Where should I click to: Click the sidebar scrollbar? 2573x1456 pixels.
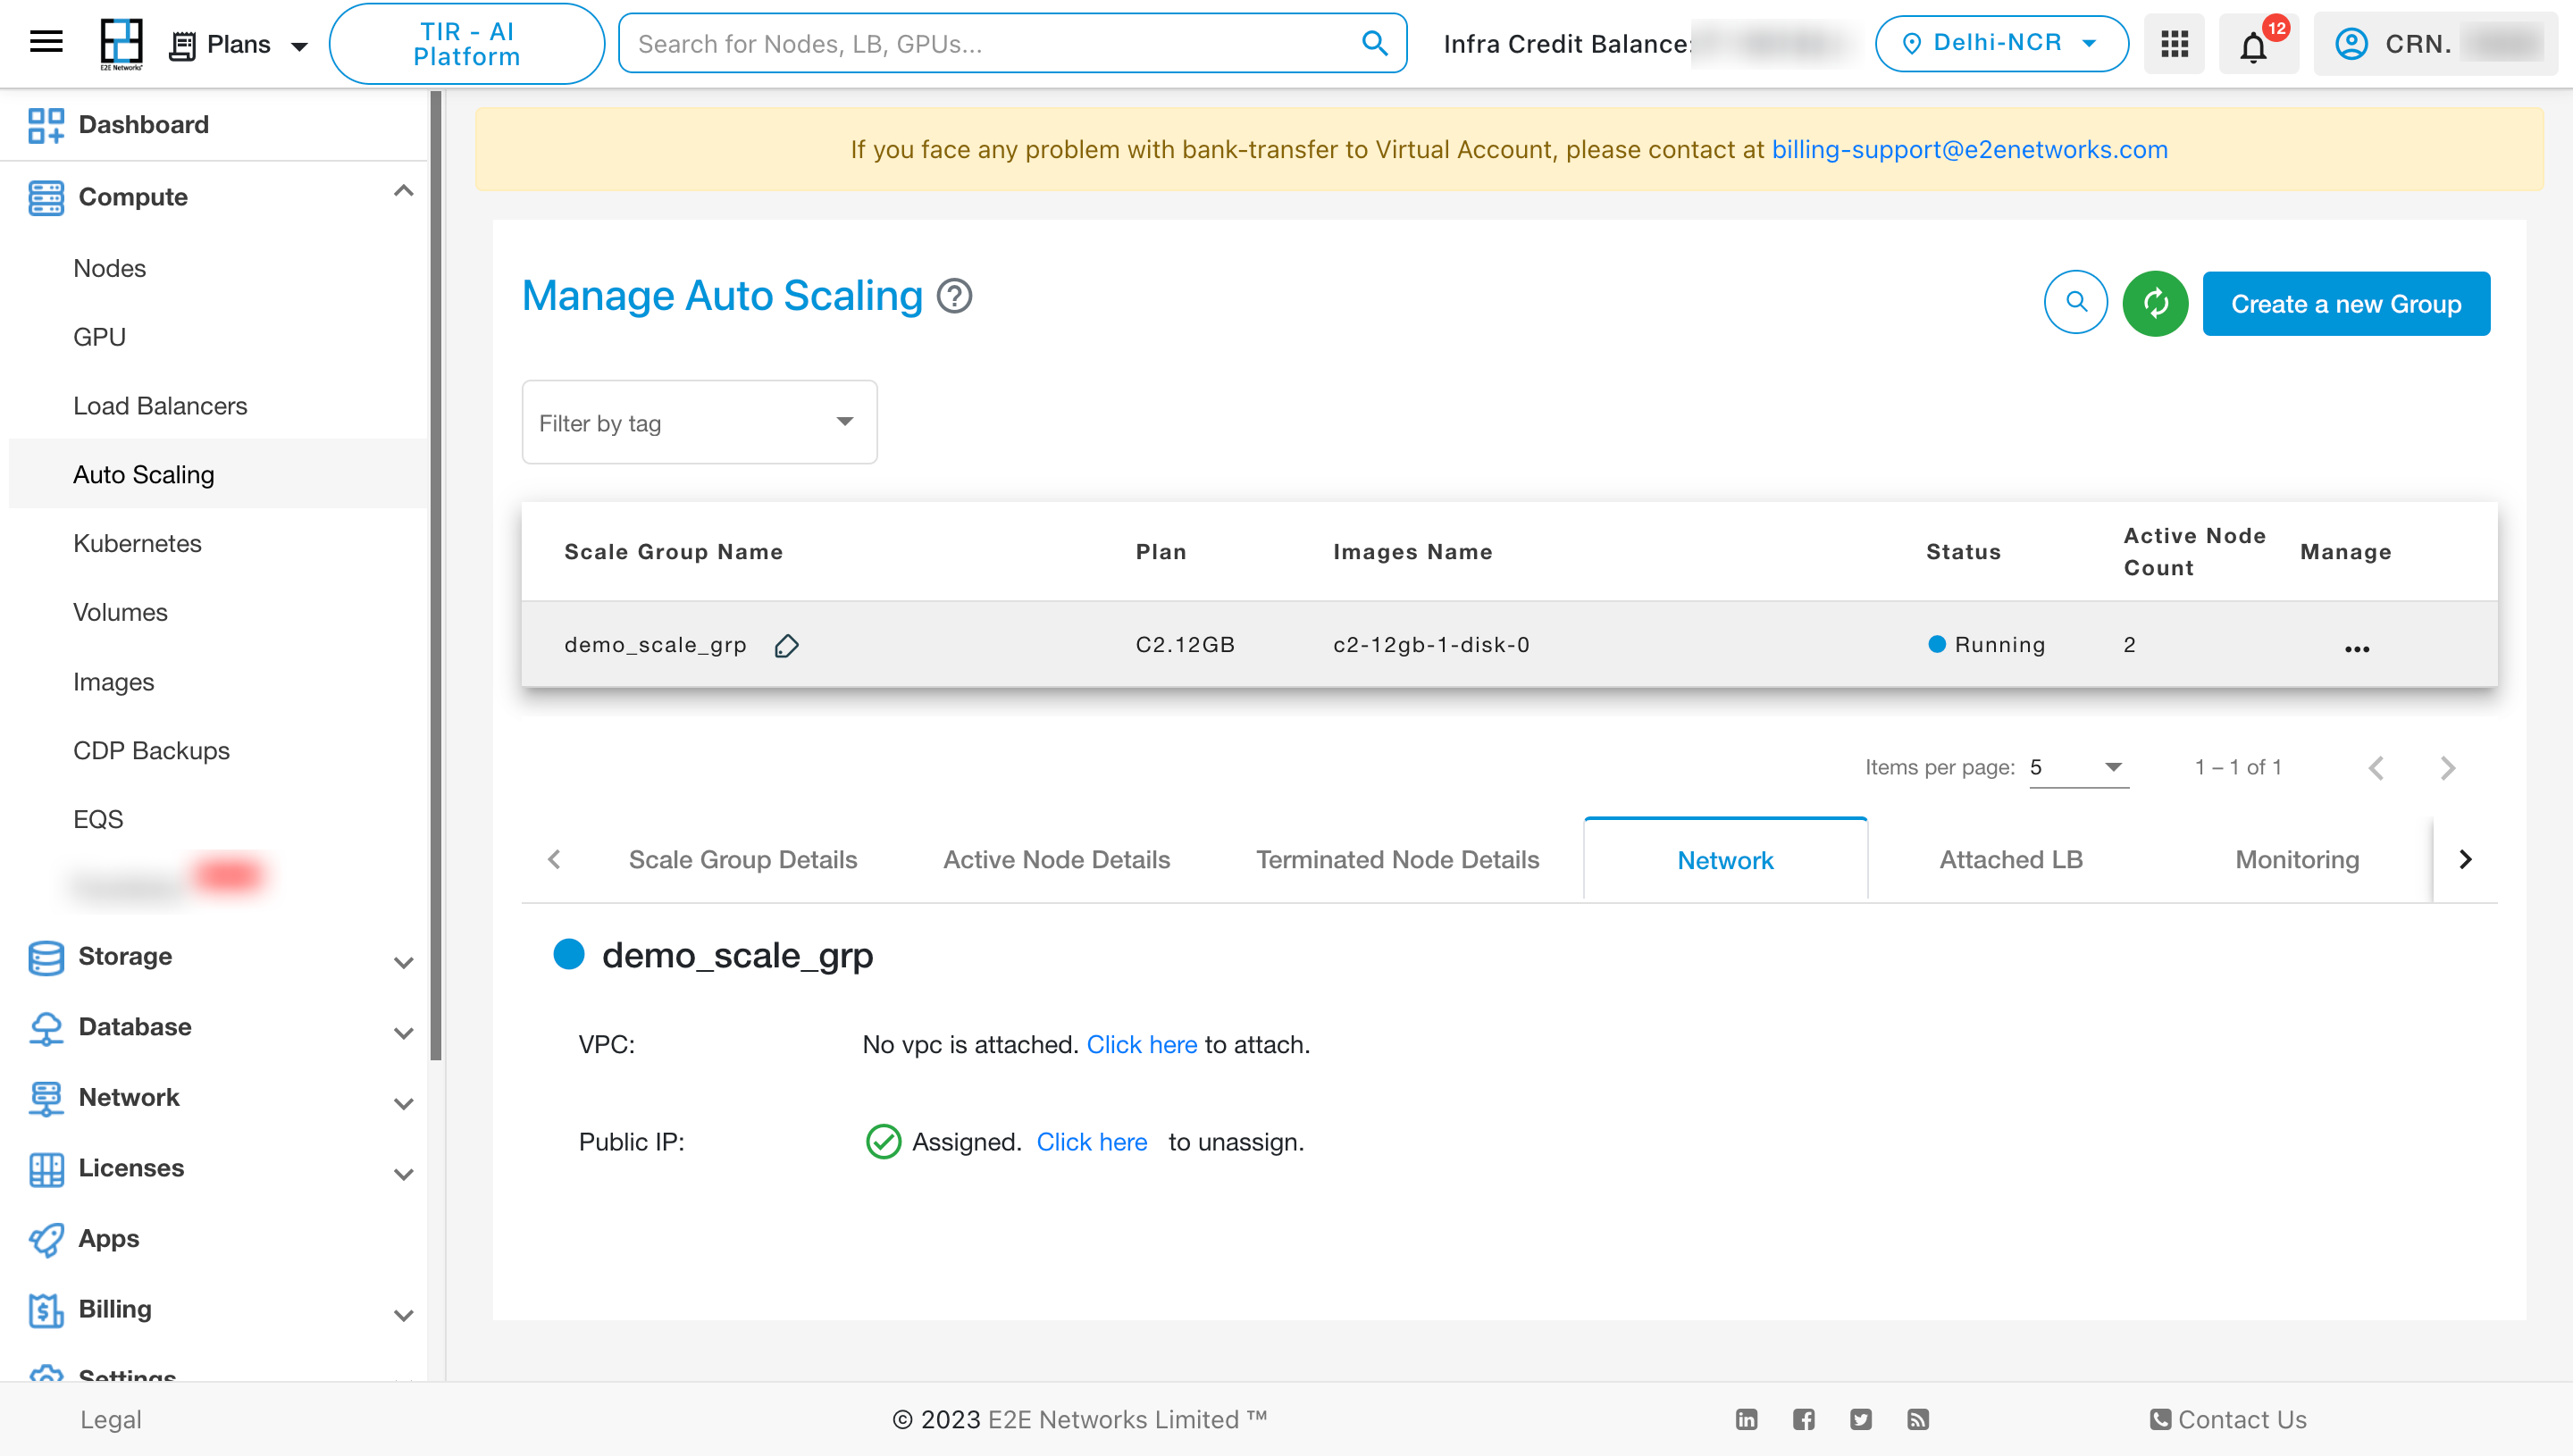(436, 575)
